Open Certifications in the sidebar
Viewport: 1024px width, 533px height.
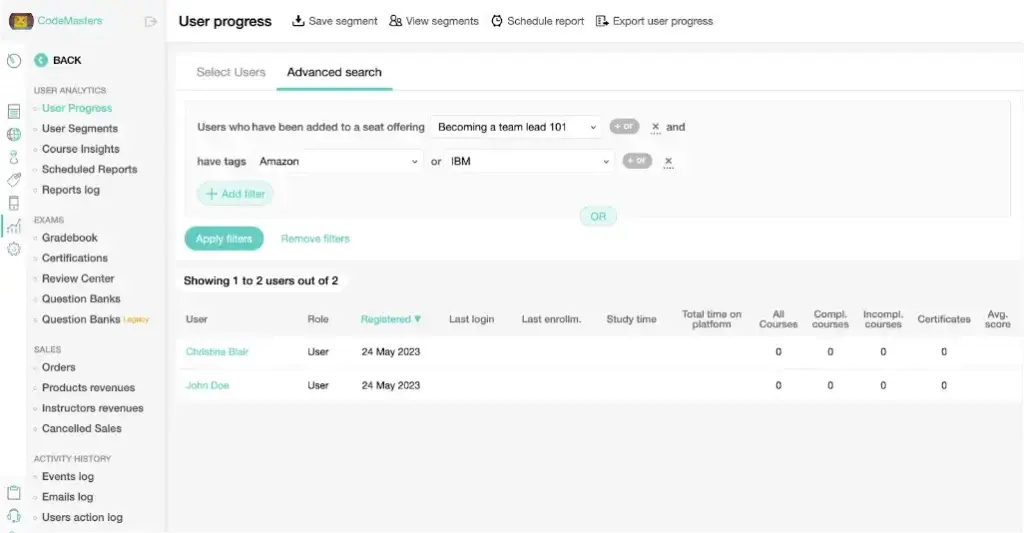point(75,258)
